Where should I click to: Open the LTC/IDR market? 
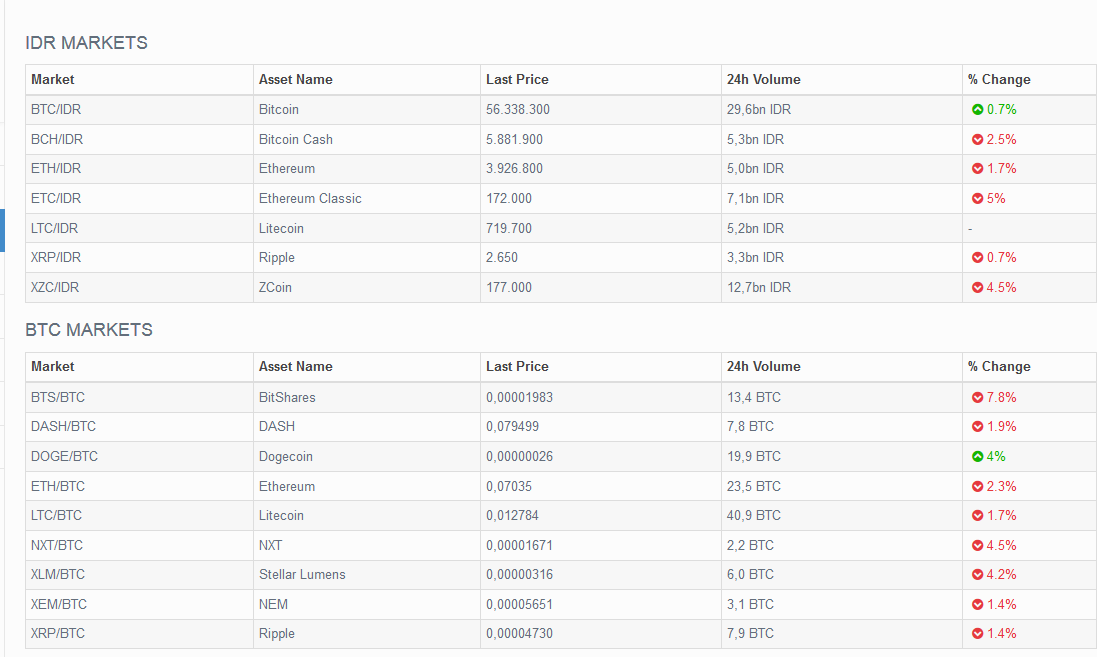tap(55, 228)
